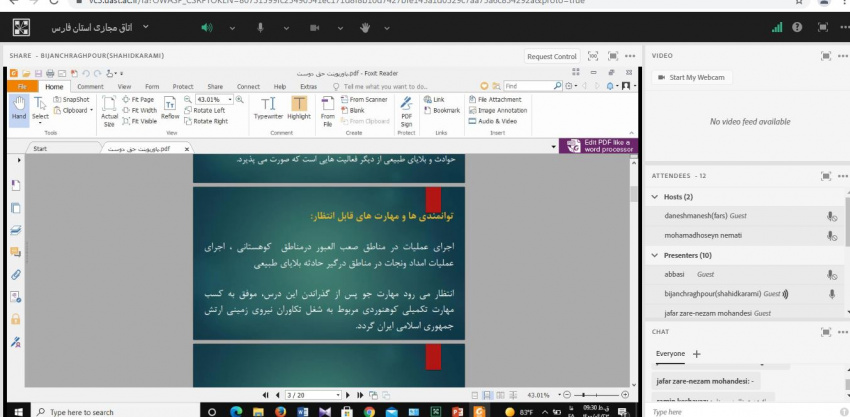The width and height of the screenshot is (850, 417).
Task: Select the Everyone chat tab
Action: [670, 354]
